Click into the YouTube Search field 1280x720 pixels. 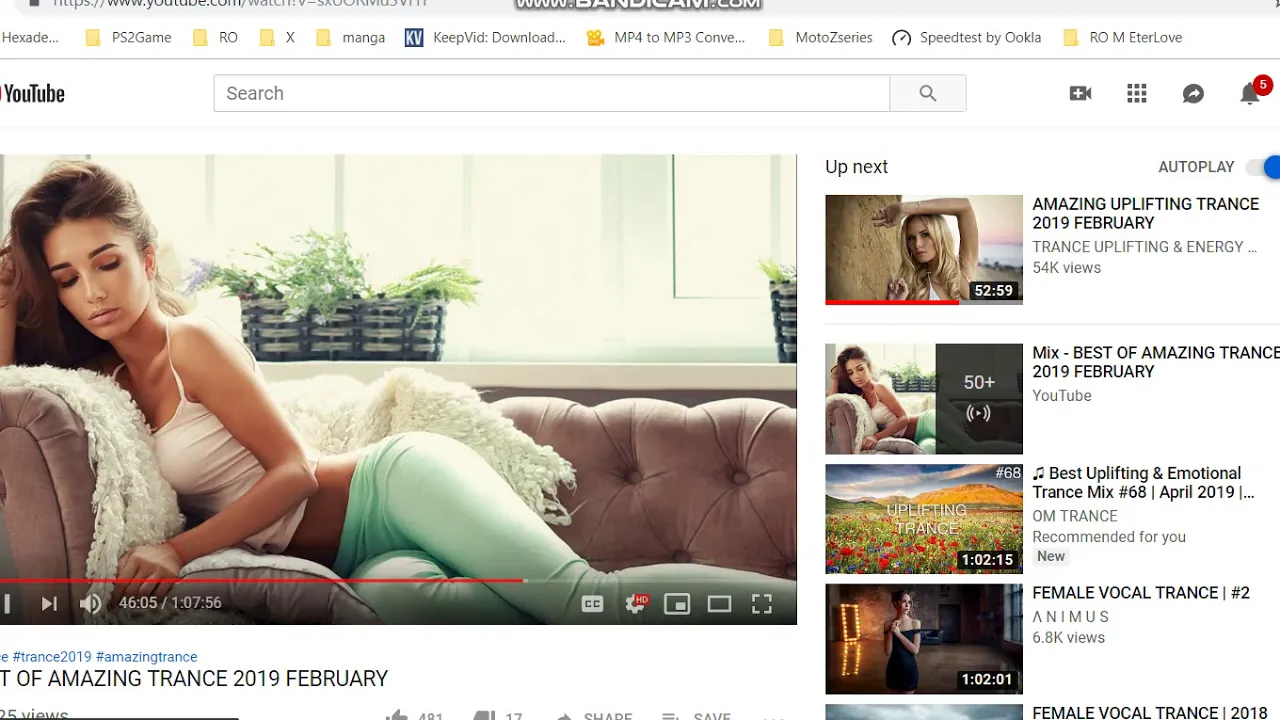coord(551,93)
